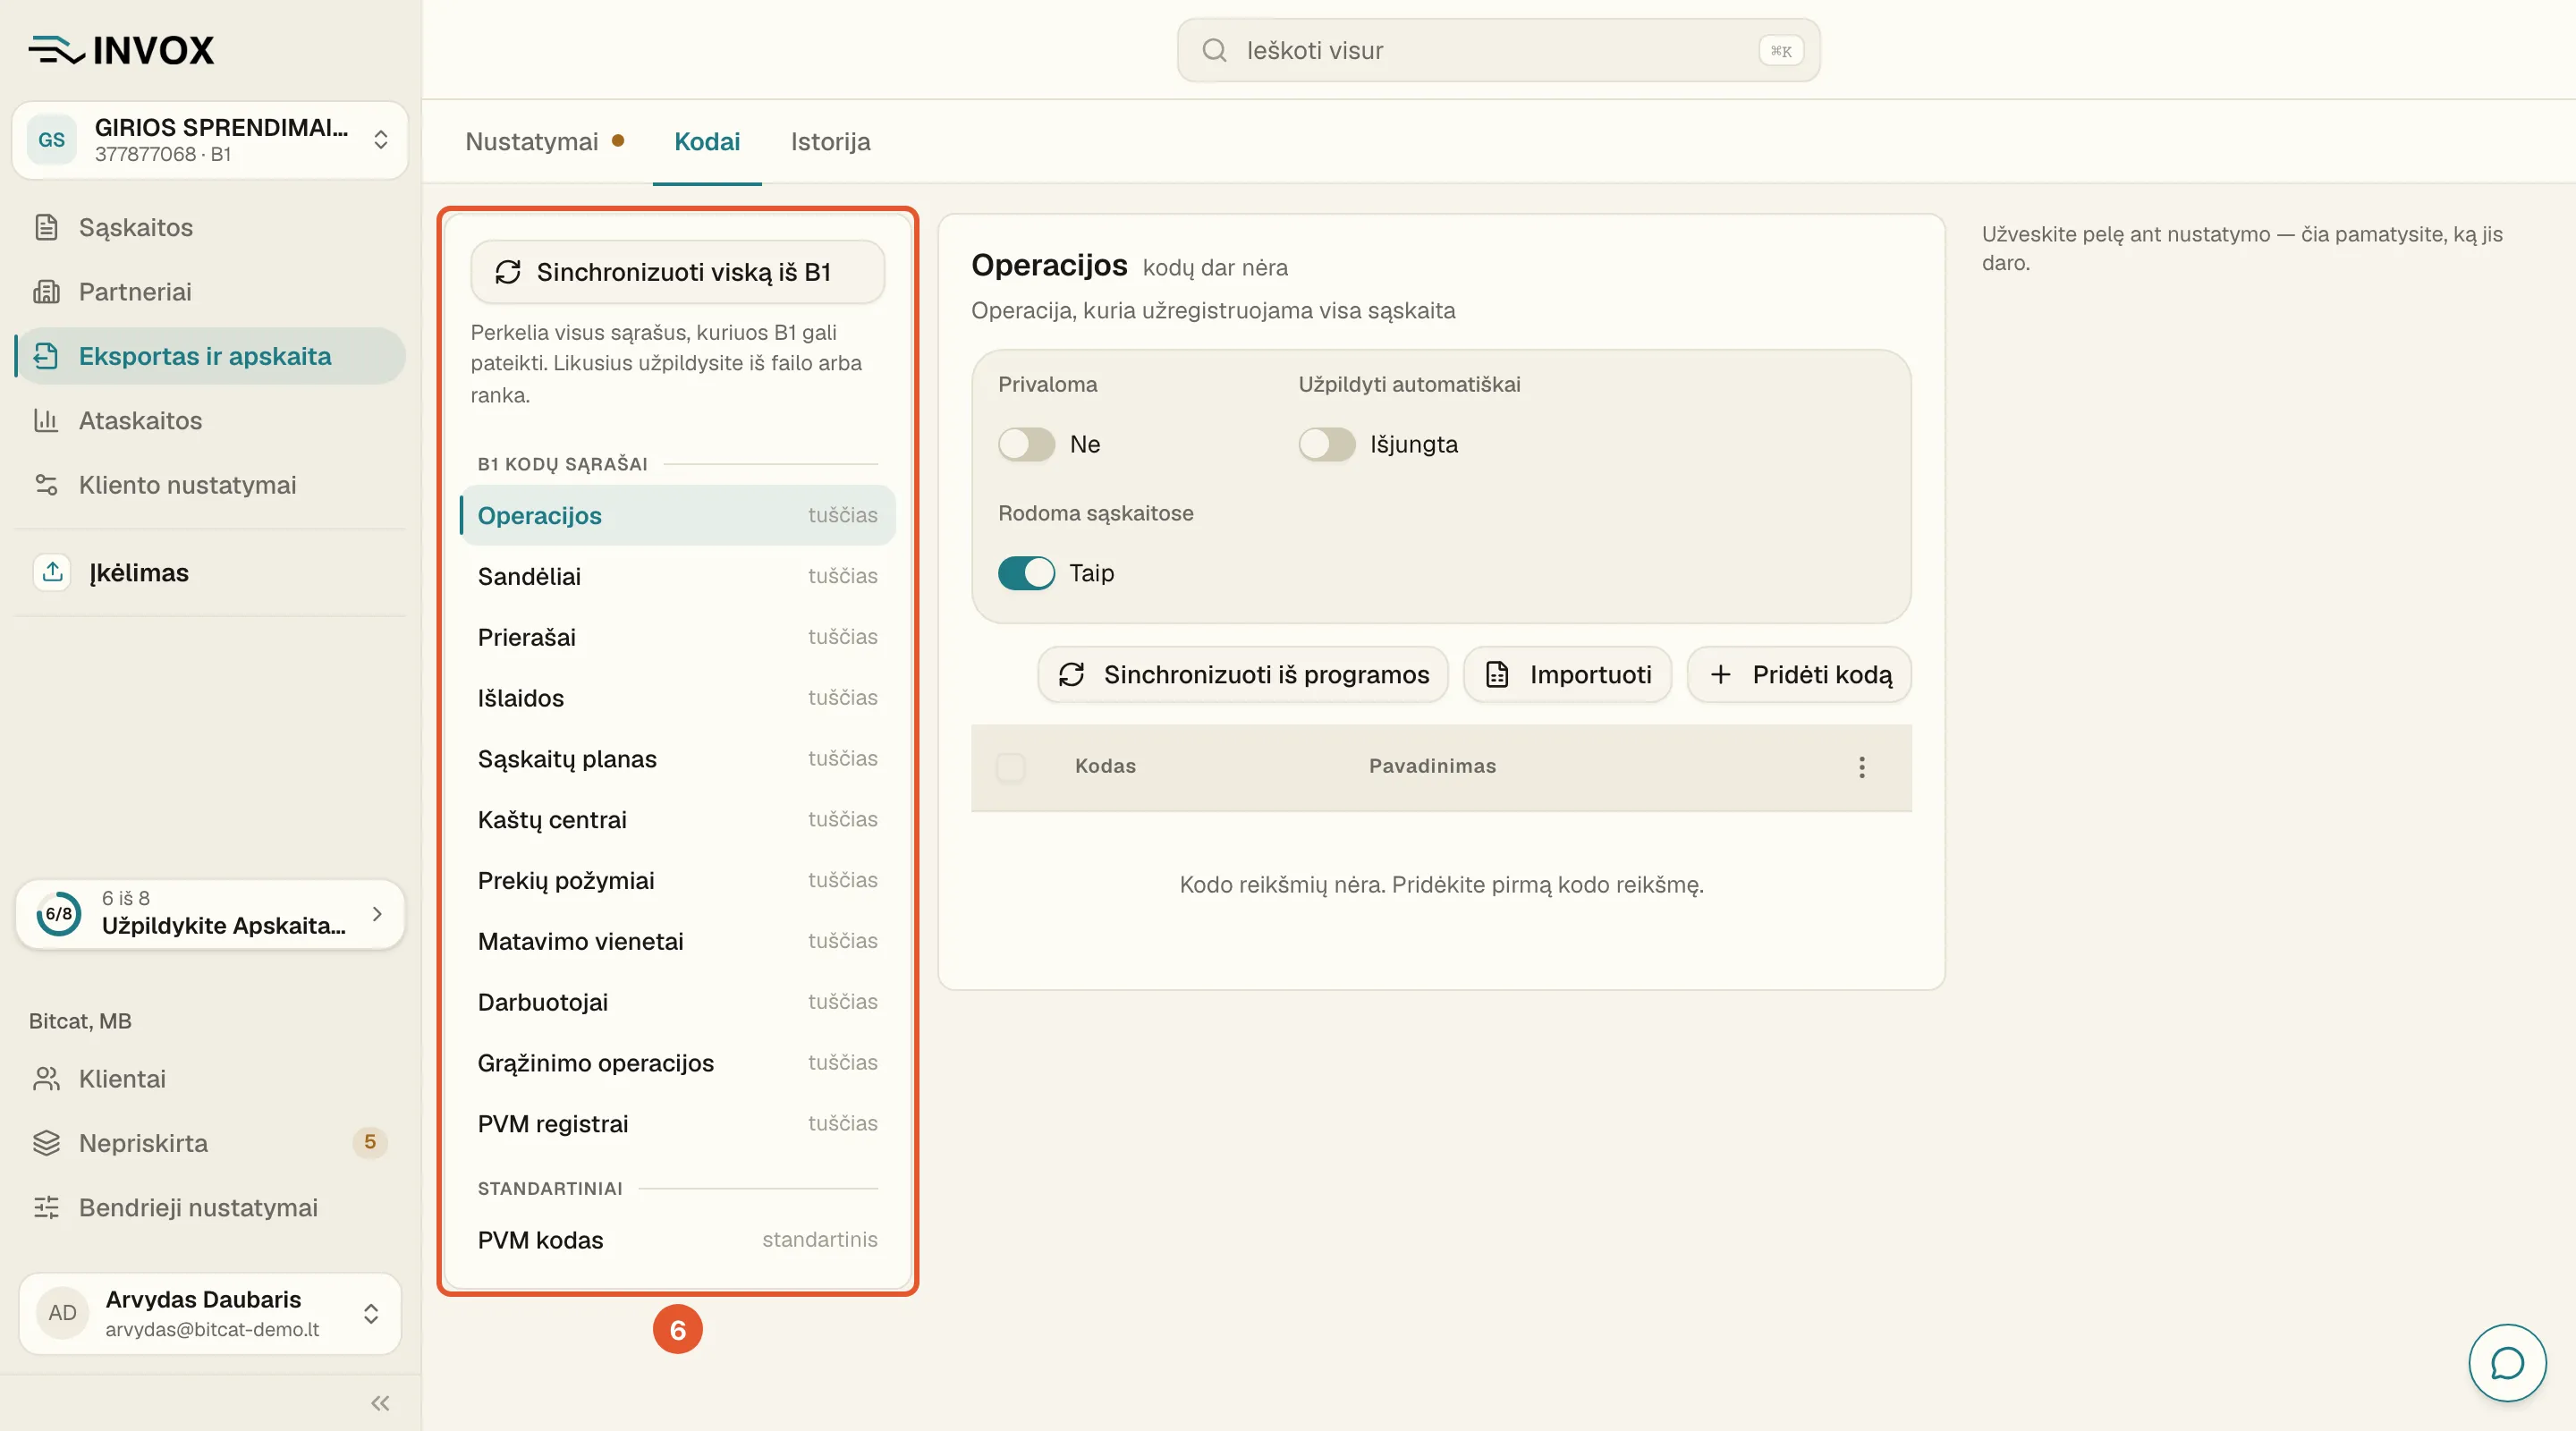The image size is (2576, 1431).
Task: Open the Prierašai code list
Action: [677, 637]
